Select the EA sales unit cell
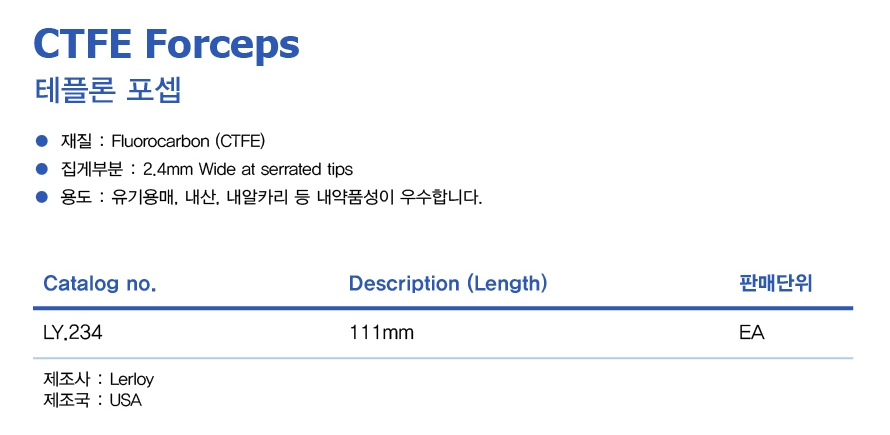This screenshot has height=435, width=890. point(751,333)
